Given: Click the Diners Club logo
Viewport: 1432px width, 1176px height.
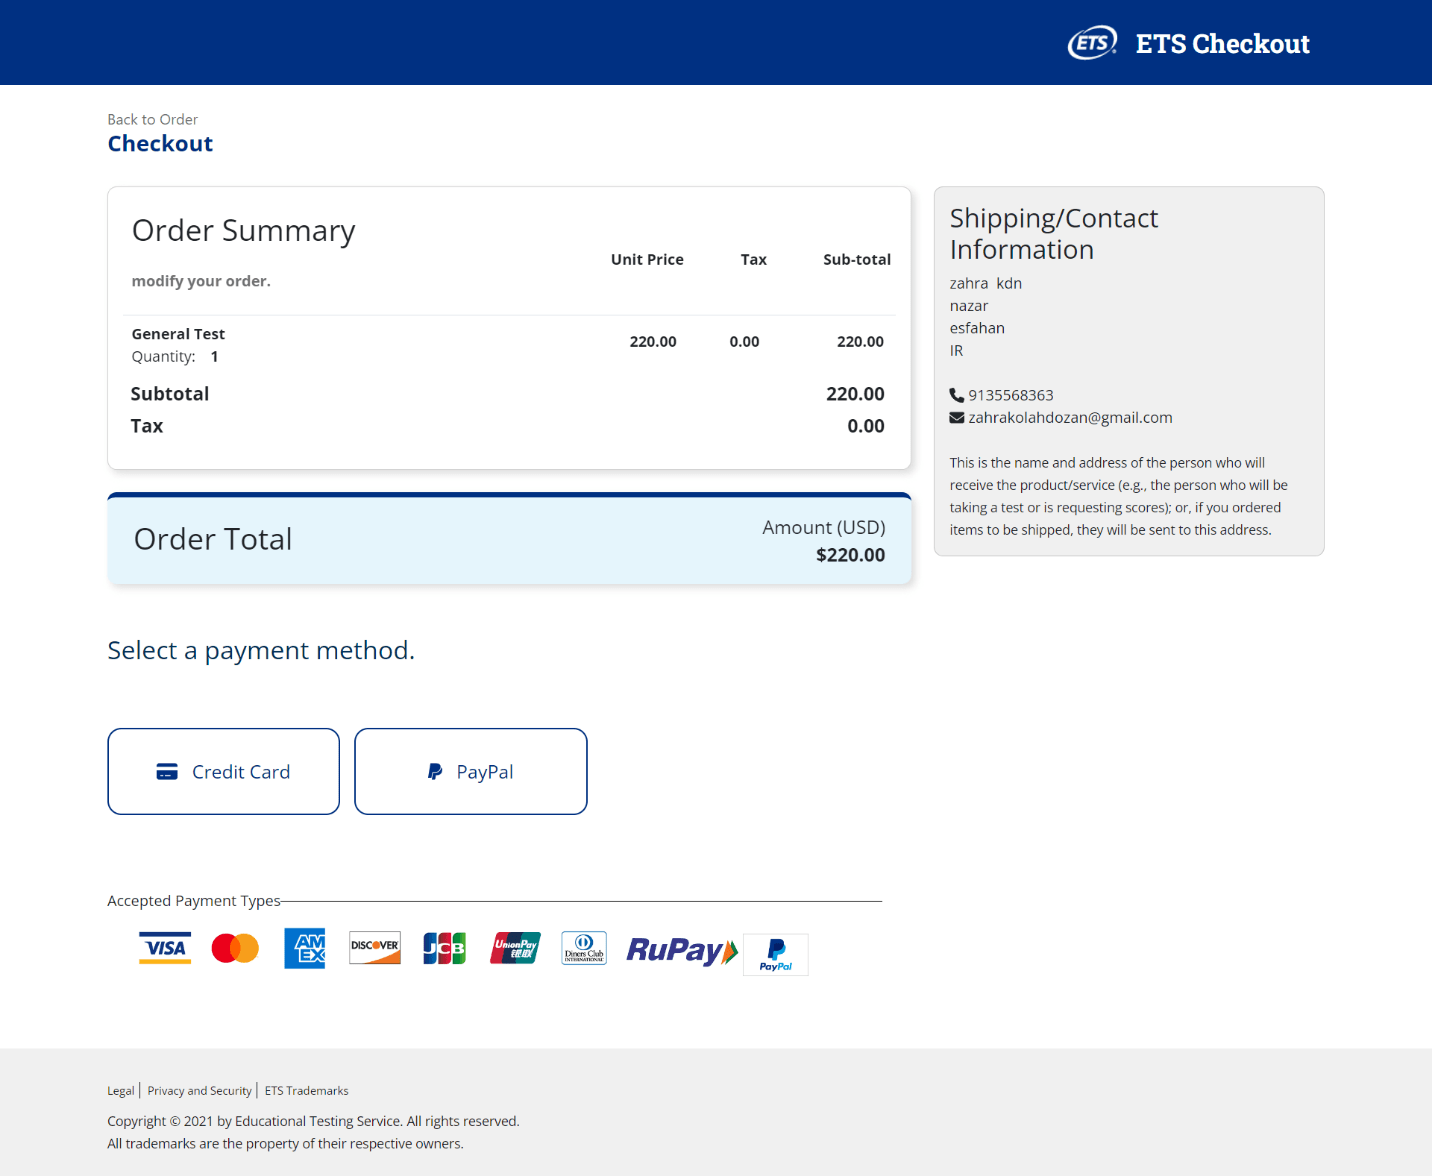Looking at the screenshot, I should tap(584, 948).
